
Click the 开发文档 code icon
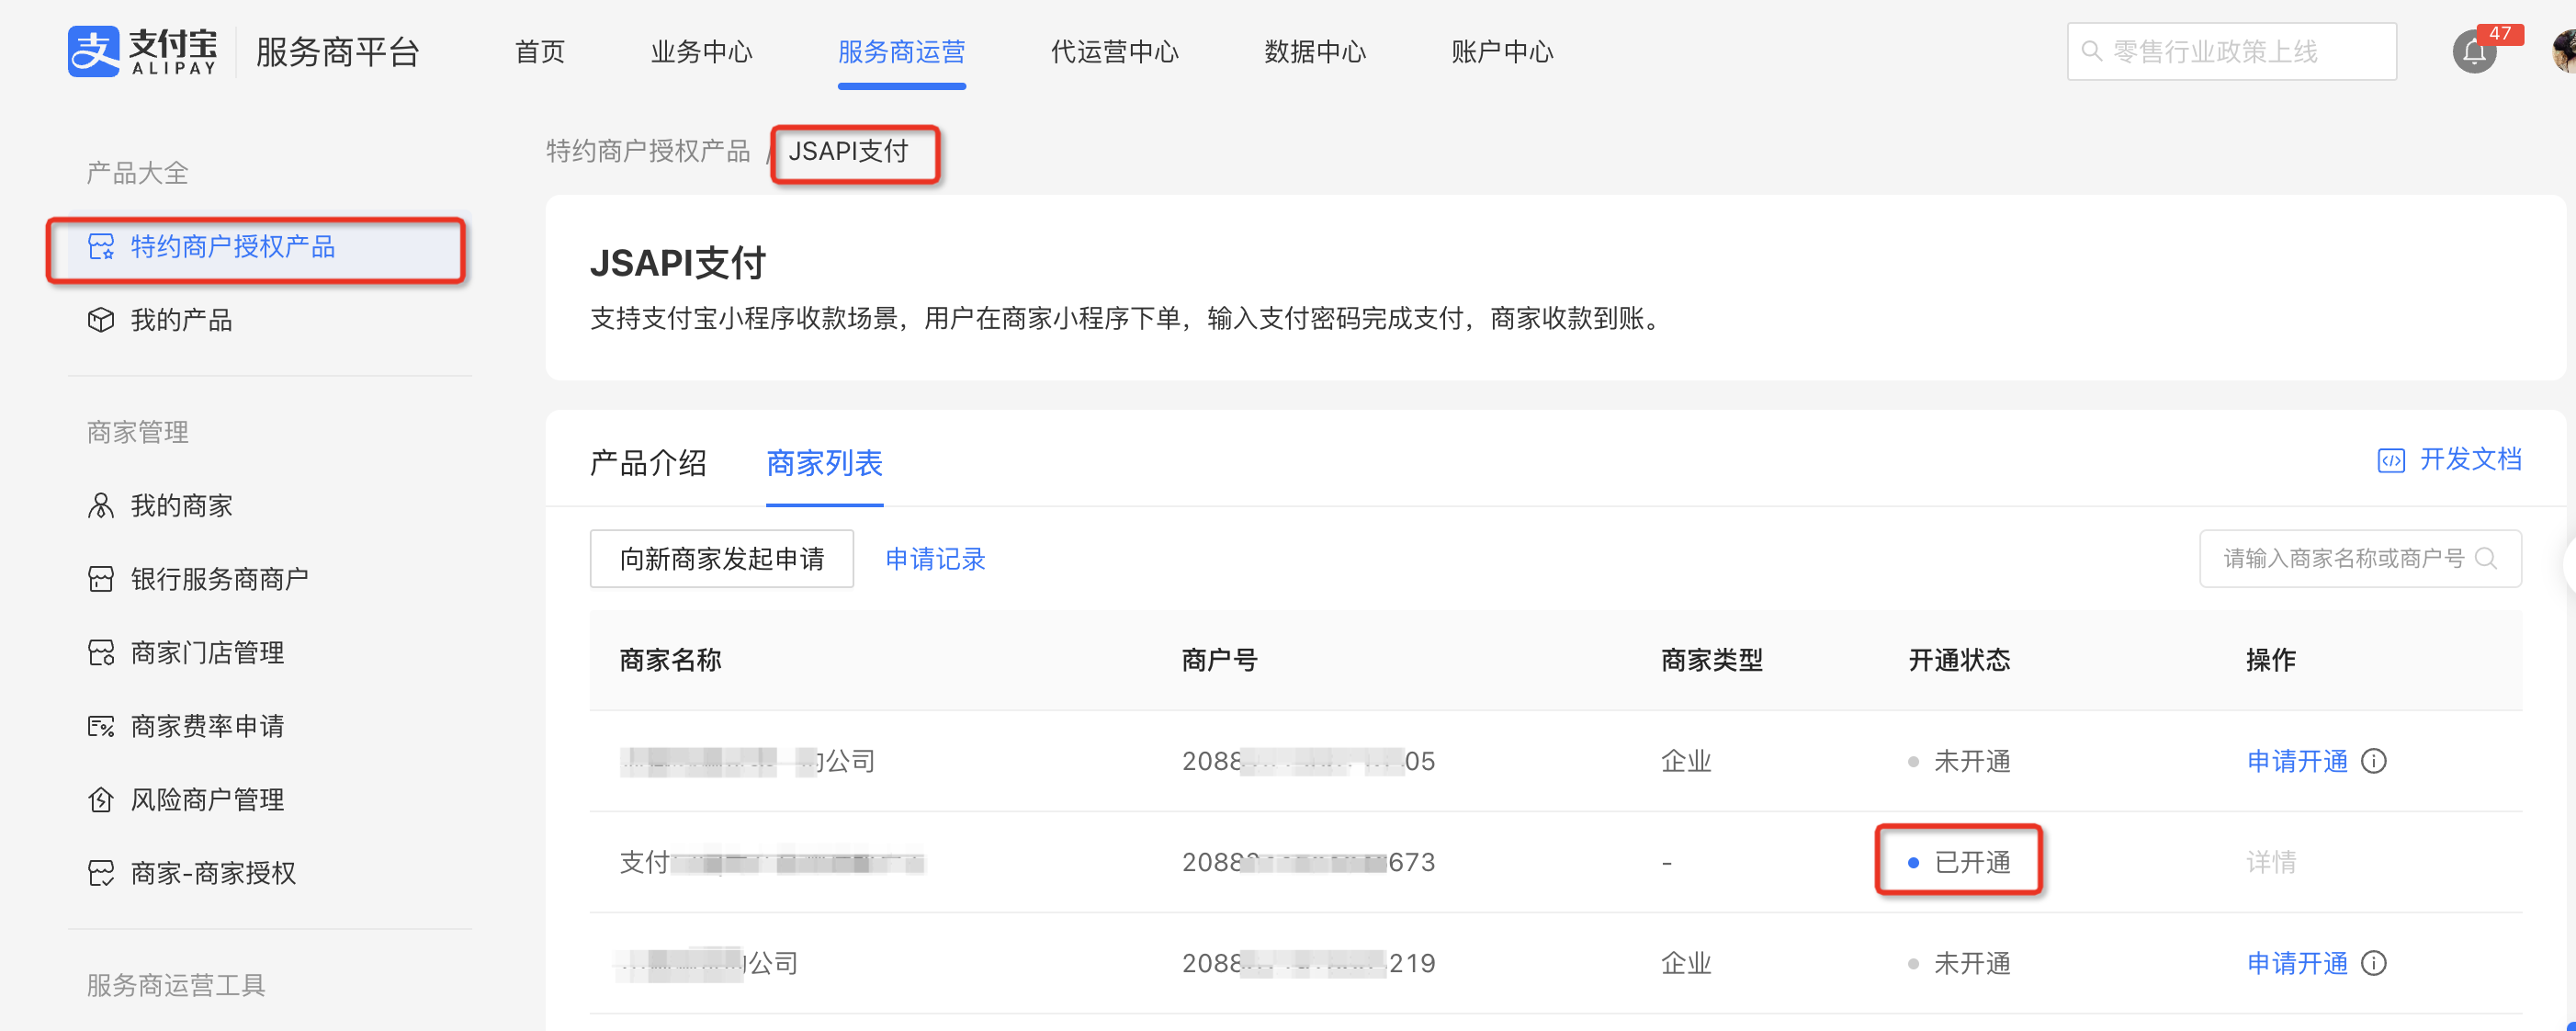pos(2390,460)
